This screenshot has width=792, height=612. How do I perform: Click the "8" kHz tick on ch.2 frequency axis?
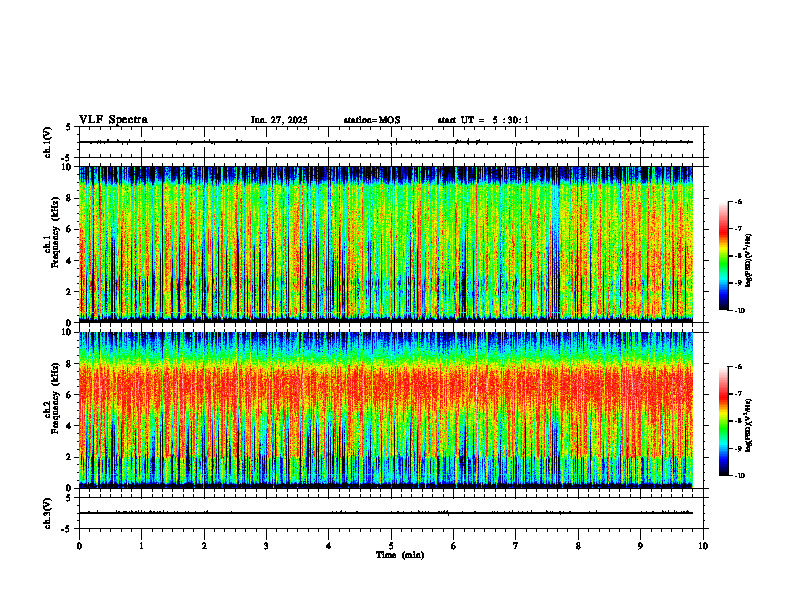point(70,364)
